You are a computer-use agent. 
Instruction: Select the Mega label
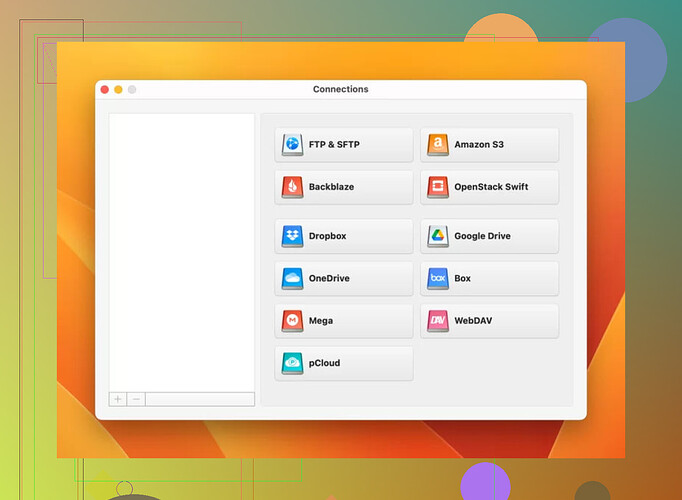(321, 321)
